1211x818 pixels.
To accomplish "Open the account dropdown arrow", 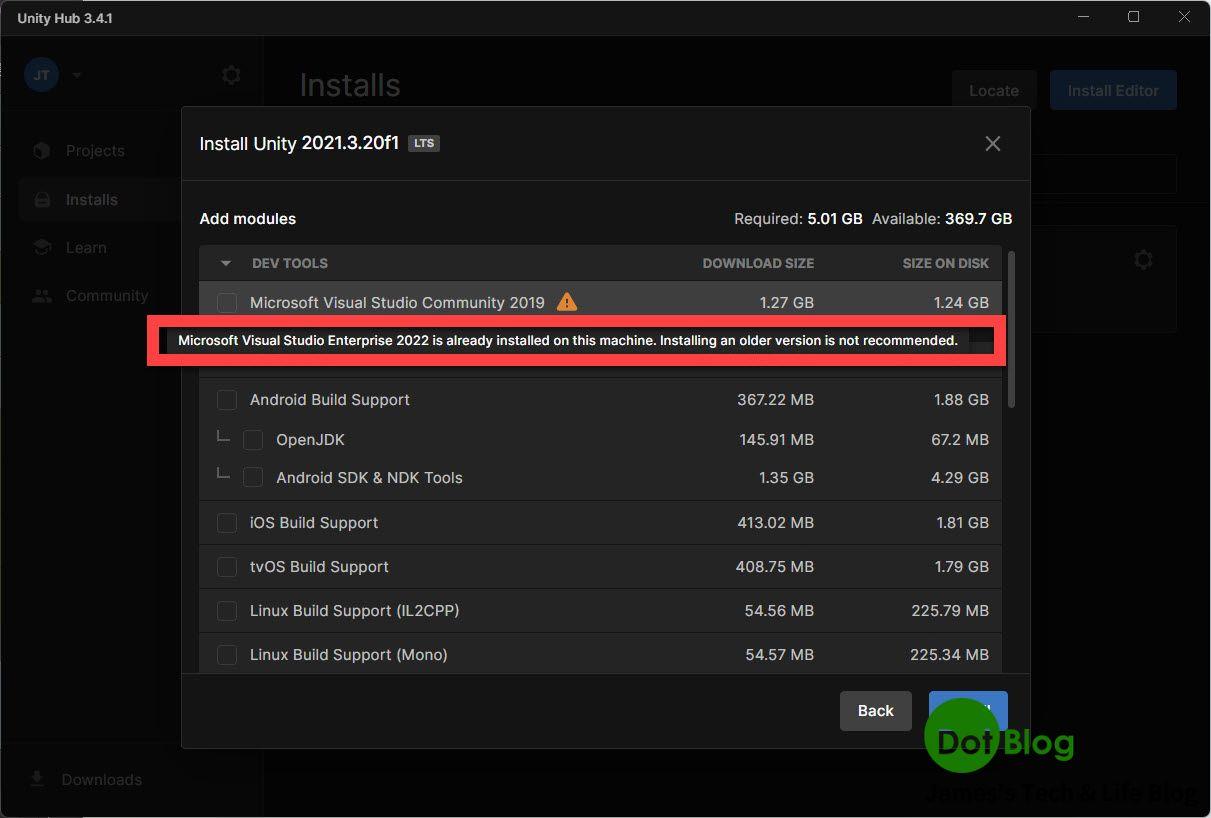I will pos(75,74).
